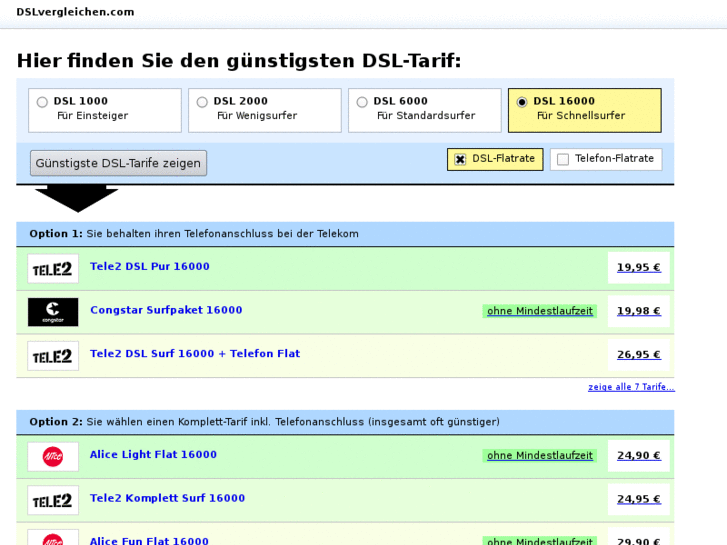Screen dimensions: 727x545
Task: Select the DSL 1000 radio button
Action: pyautogui.click(x=42, y=102)
